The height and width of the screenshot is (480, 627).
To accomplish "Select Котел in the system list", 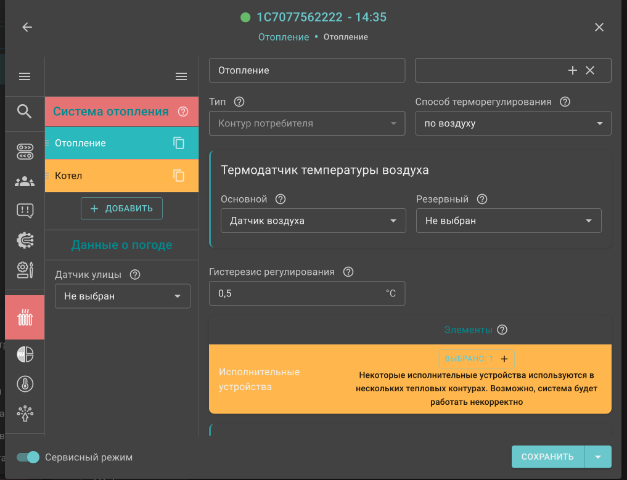I will tap(105, 176).
